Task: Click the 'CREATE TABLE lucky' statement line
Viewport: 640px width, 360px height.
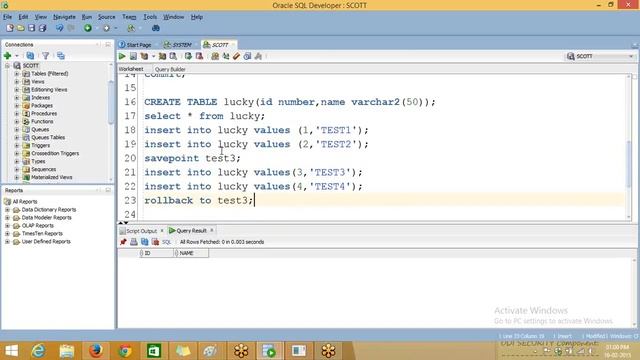Action: pyautogui.click(x=290, y=102)
